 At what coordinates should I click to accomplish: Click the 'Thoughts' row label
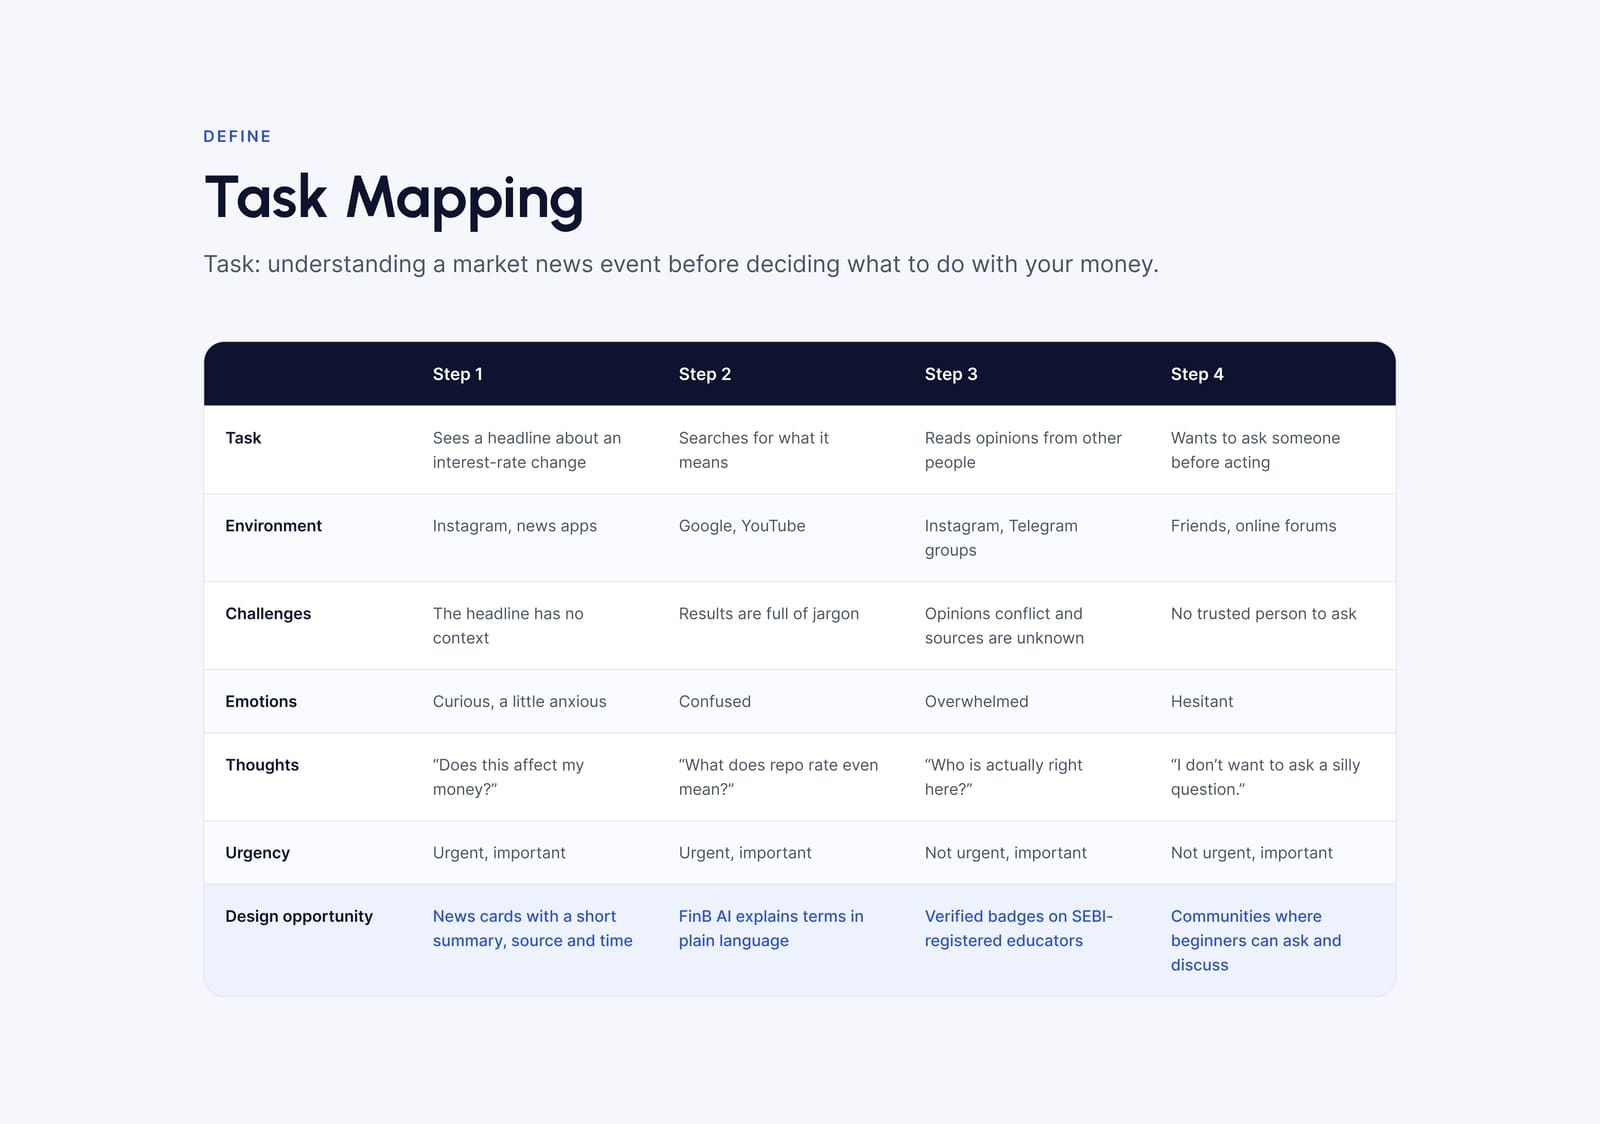(x=262, y=765)
